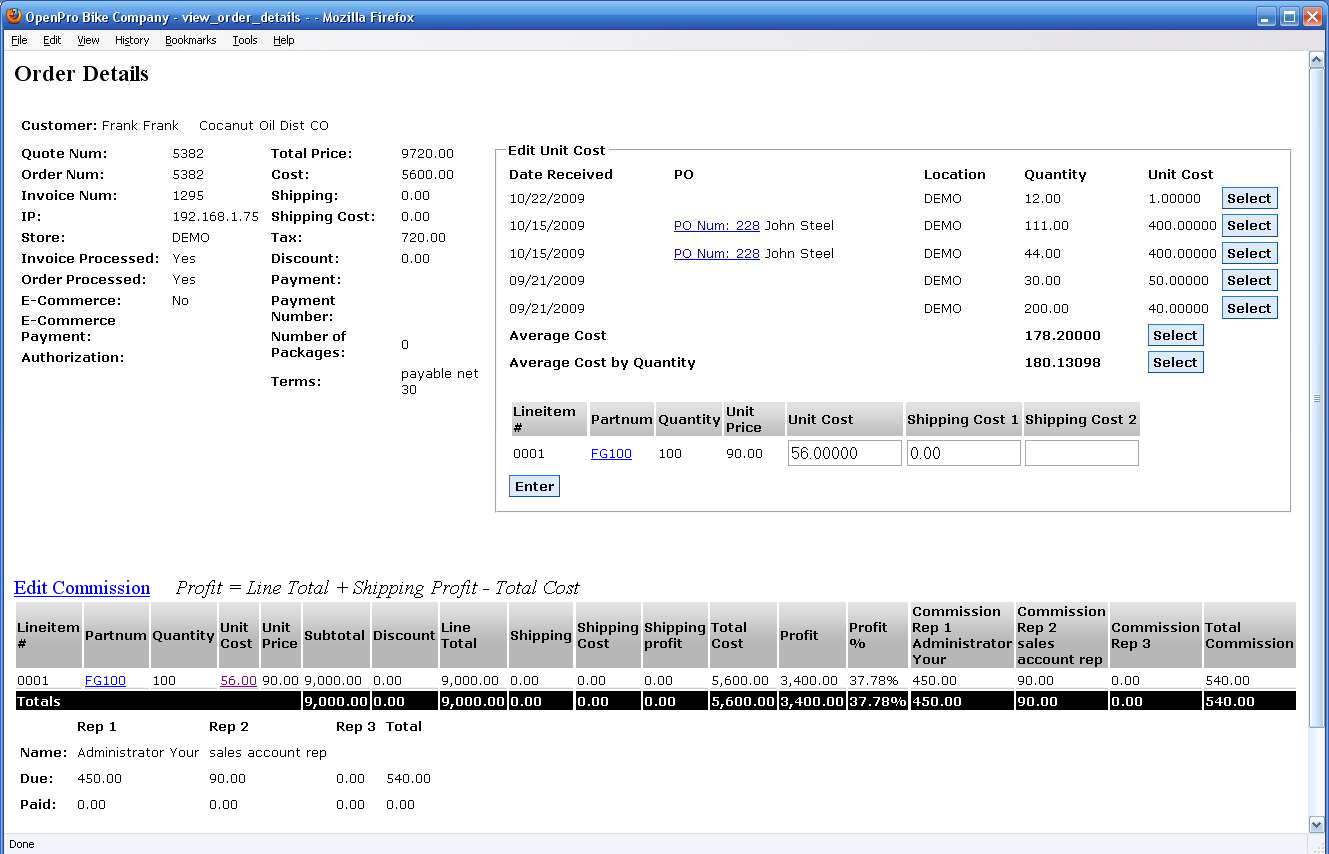
Task: Select the 10/22/2009 unit cost 1.00000
Action: coord(1249,198)
